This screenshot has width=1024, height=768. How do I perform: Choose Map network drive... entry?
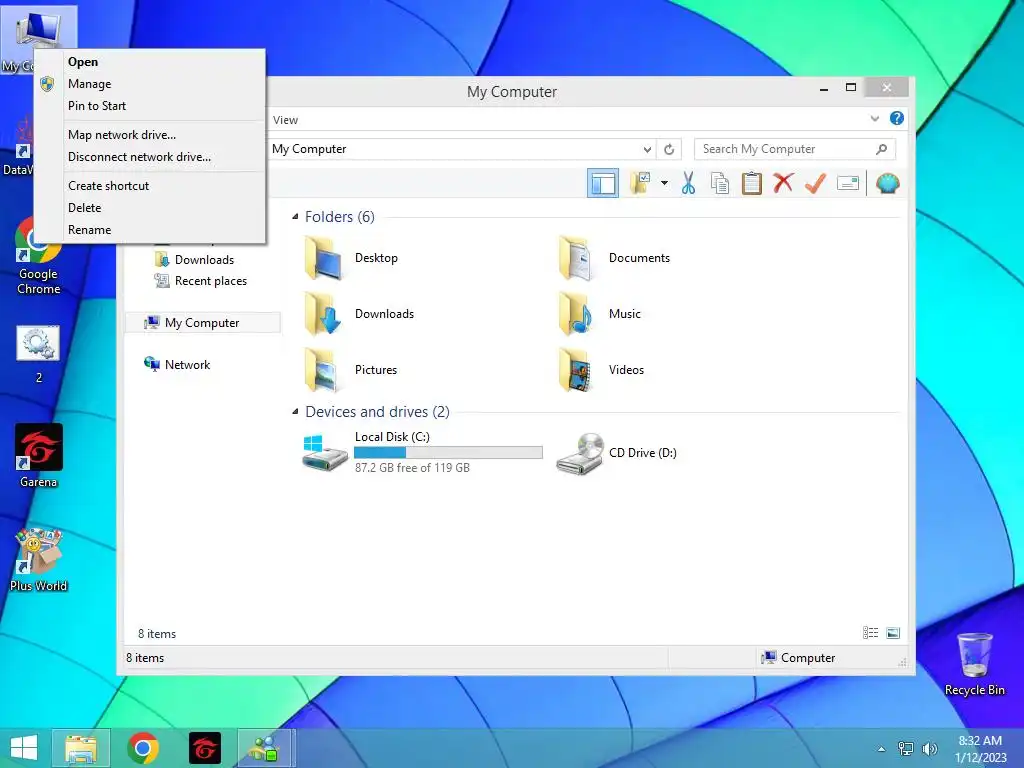coord(150,135)
